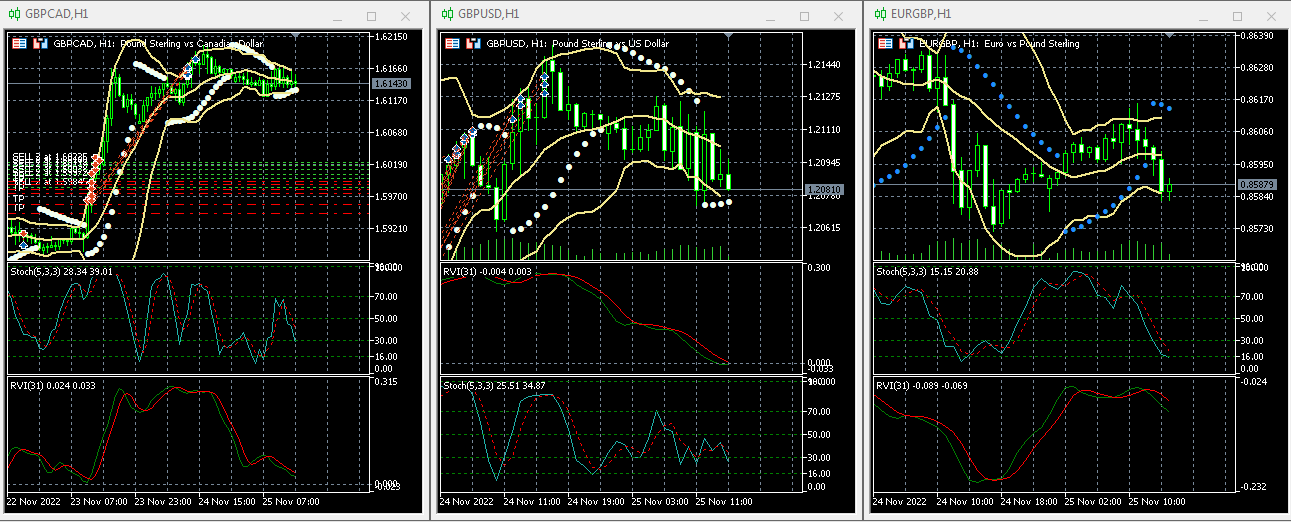Click the 25 Nov 11:00 label on GBPUSD time axis

pos(723,501)
